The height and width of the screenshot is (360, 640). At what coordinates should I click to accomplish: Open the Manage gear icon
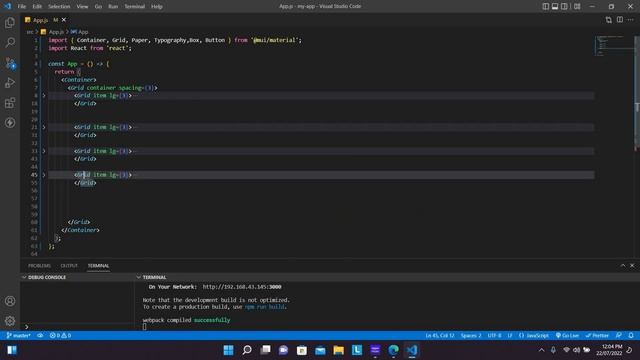10,321
